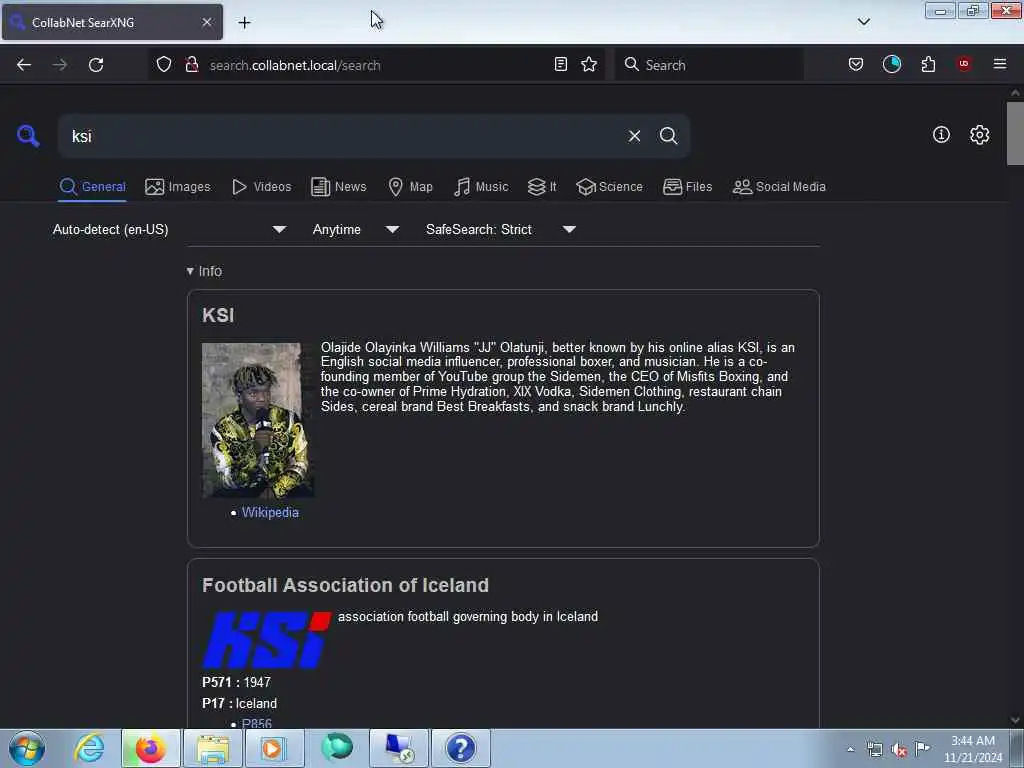Switch to the It category
The width and height of the screenshot is (1024, 768).
(542, 187)
